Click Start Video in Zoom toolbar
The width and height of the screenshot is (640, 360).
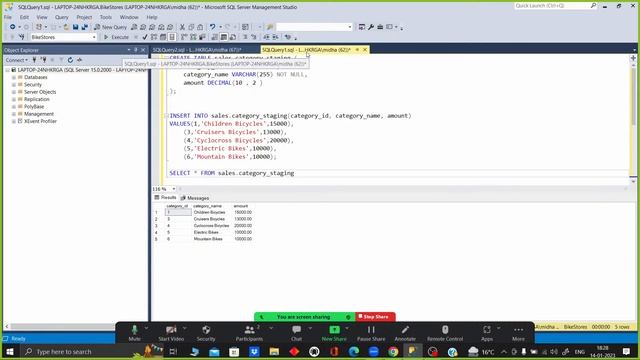pyautogui.click(x=171, y=333)
